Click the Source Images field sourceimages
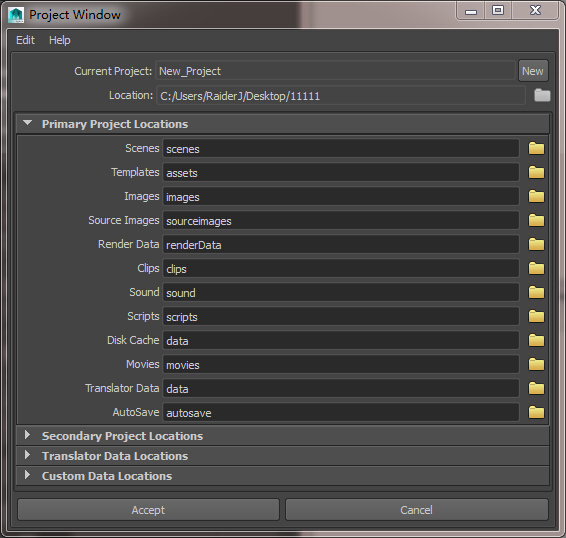This screenshot has height=538, width=566. click(x=341, y=220)
